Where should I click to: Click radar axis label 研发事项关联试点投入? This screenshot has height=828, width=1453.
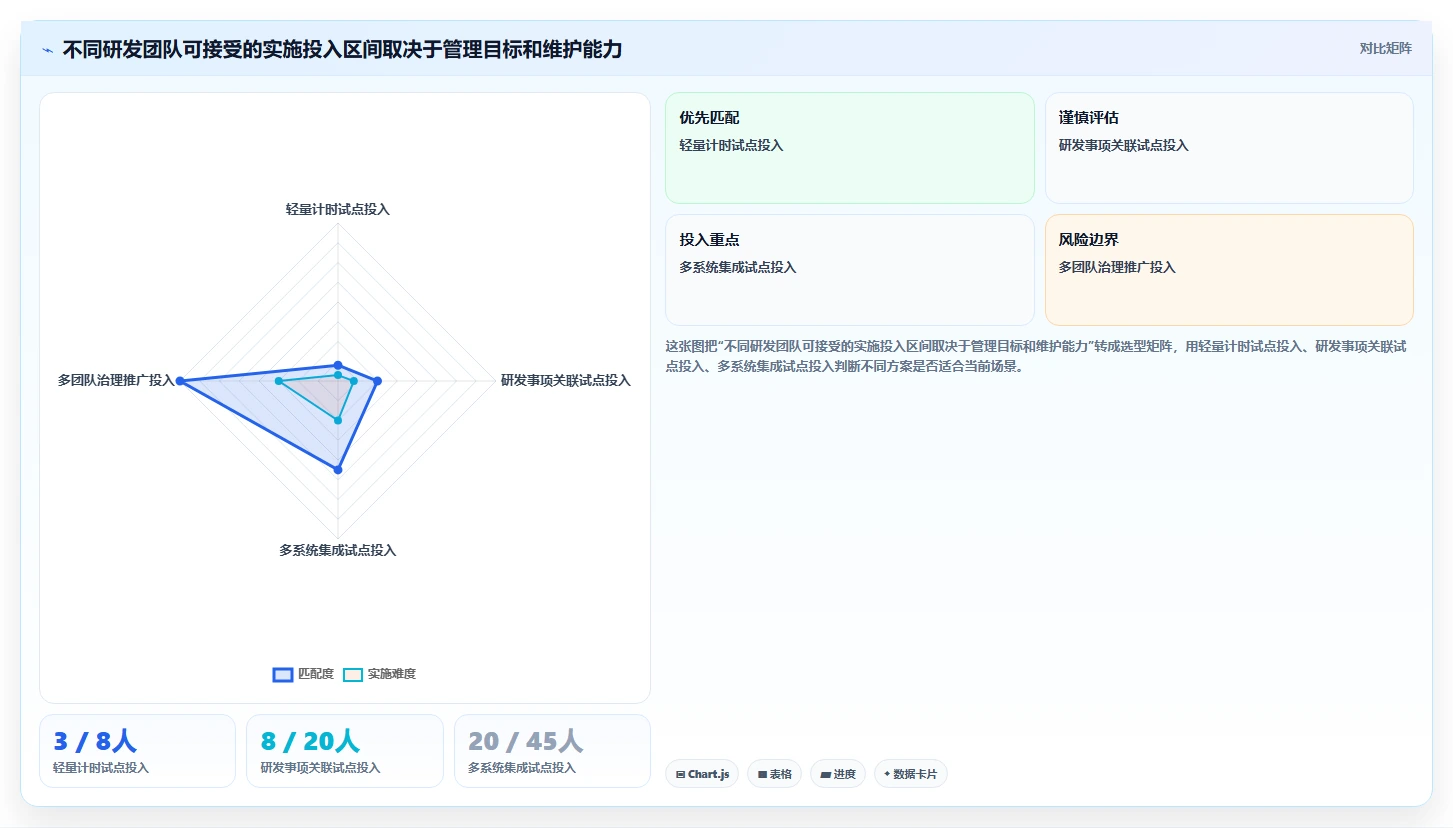pos(566,380)
